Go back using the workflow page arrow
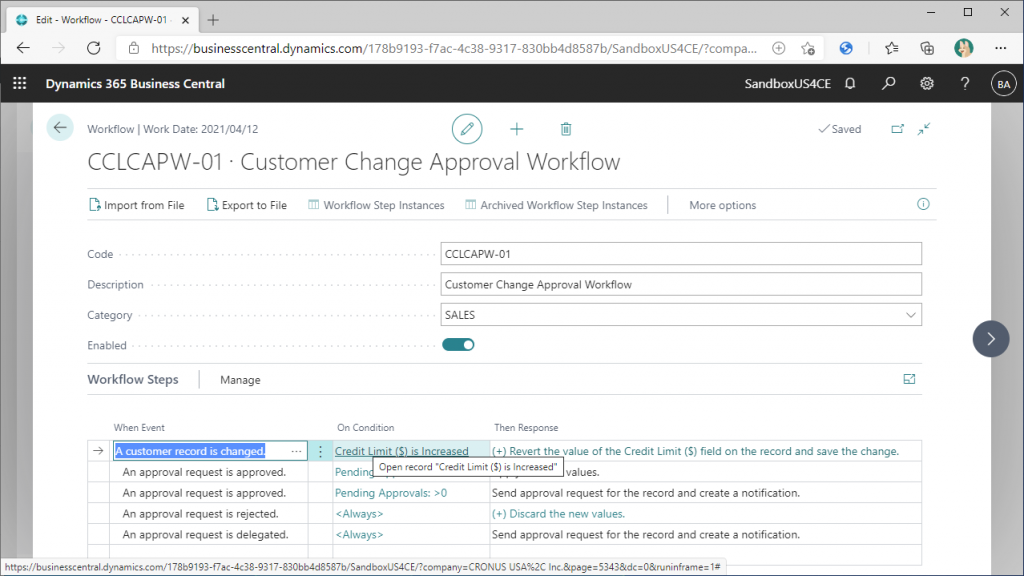The width and height of the screenshot is (1024, 576). pyautogui.click(x=60, y=128)
